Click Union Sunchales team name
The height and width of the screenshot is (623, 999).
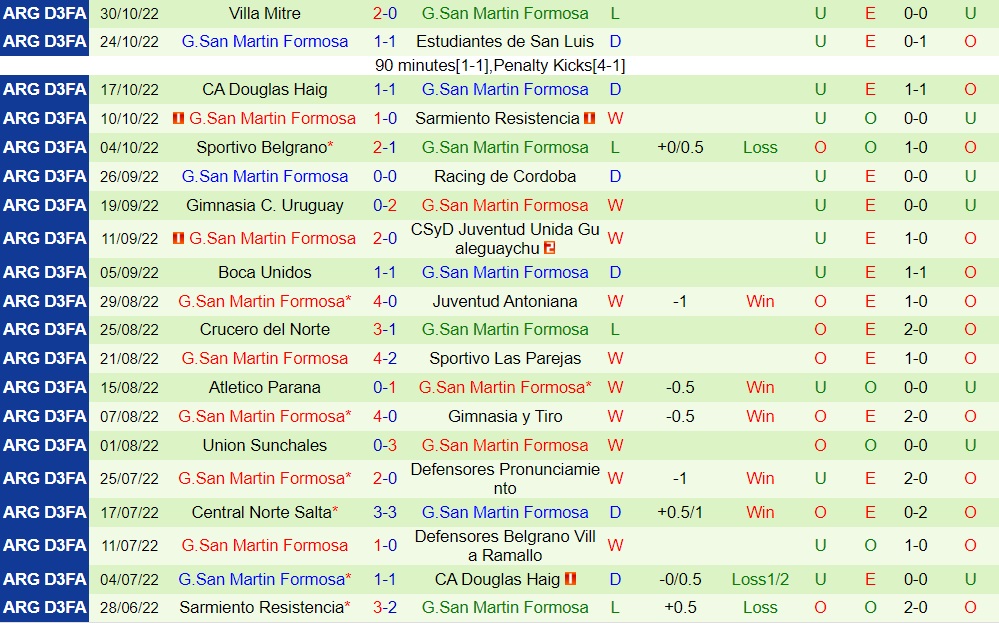click(264, 445)
